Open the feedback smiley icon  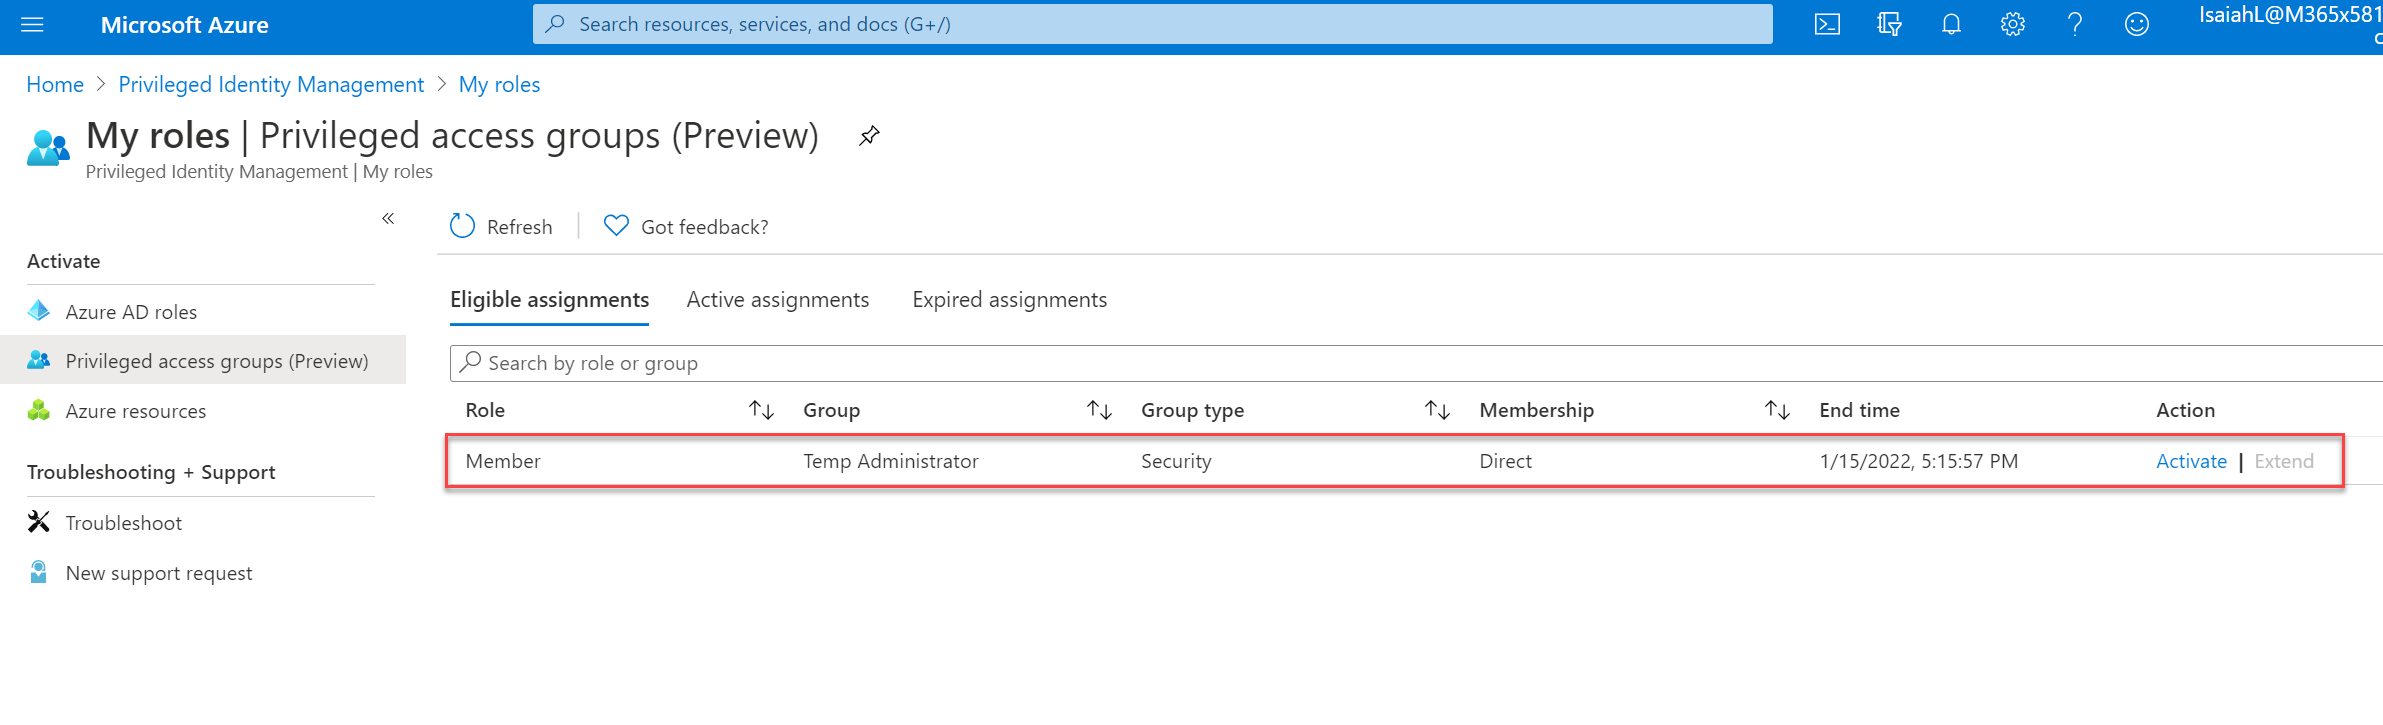2137,25
